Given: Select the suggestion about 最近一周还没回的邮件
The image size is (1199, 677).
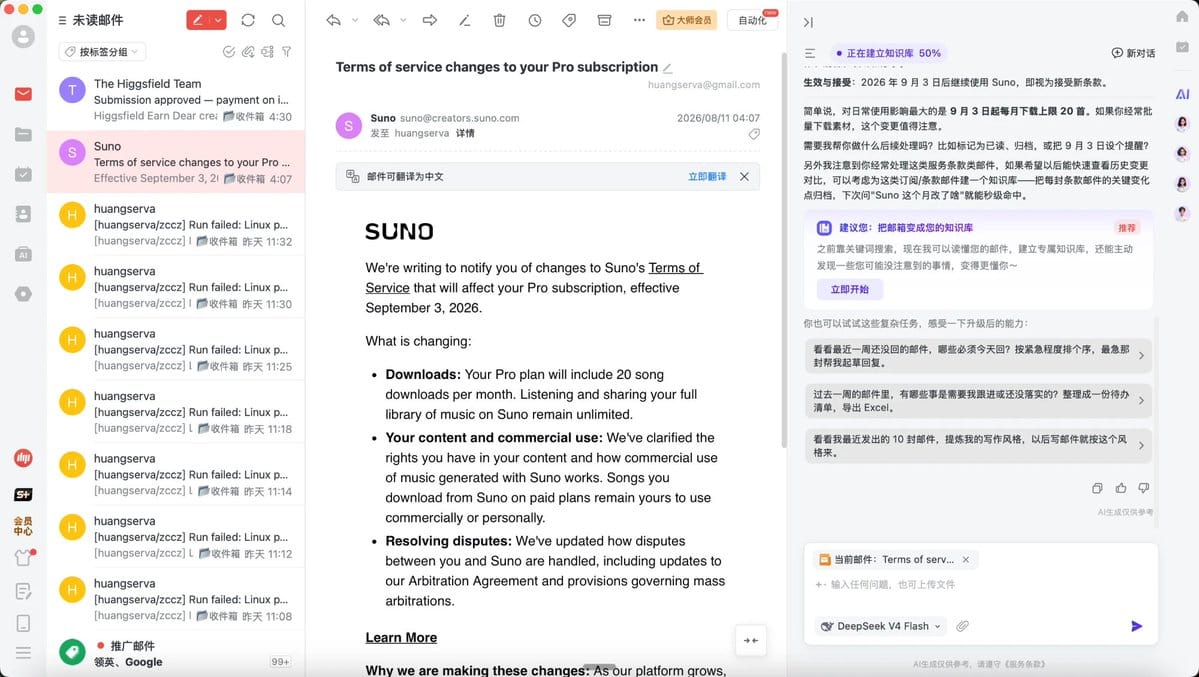Looking at the screenshot, I should click(x=978, y=356).
